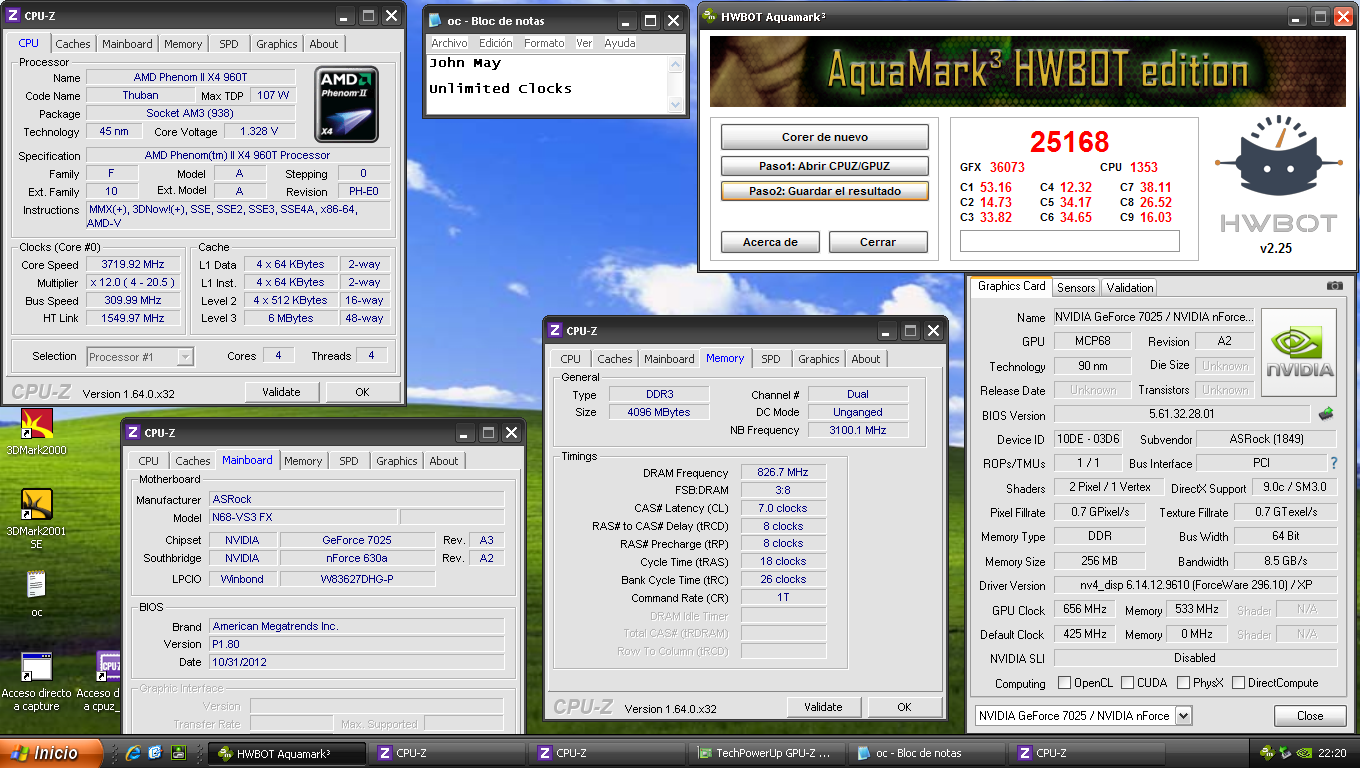Click 'Paso1: Abrir CPUZ/GPUZ' button

tap(824, 166)
